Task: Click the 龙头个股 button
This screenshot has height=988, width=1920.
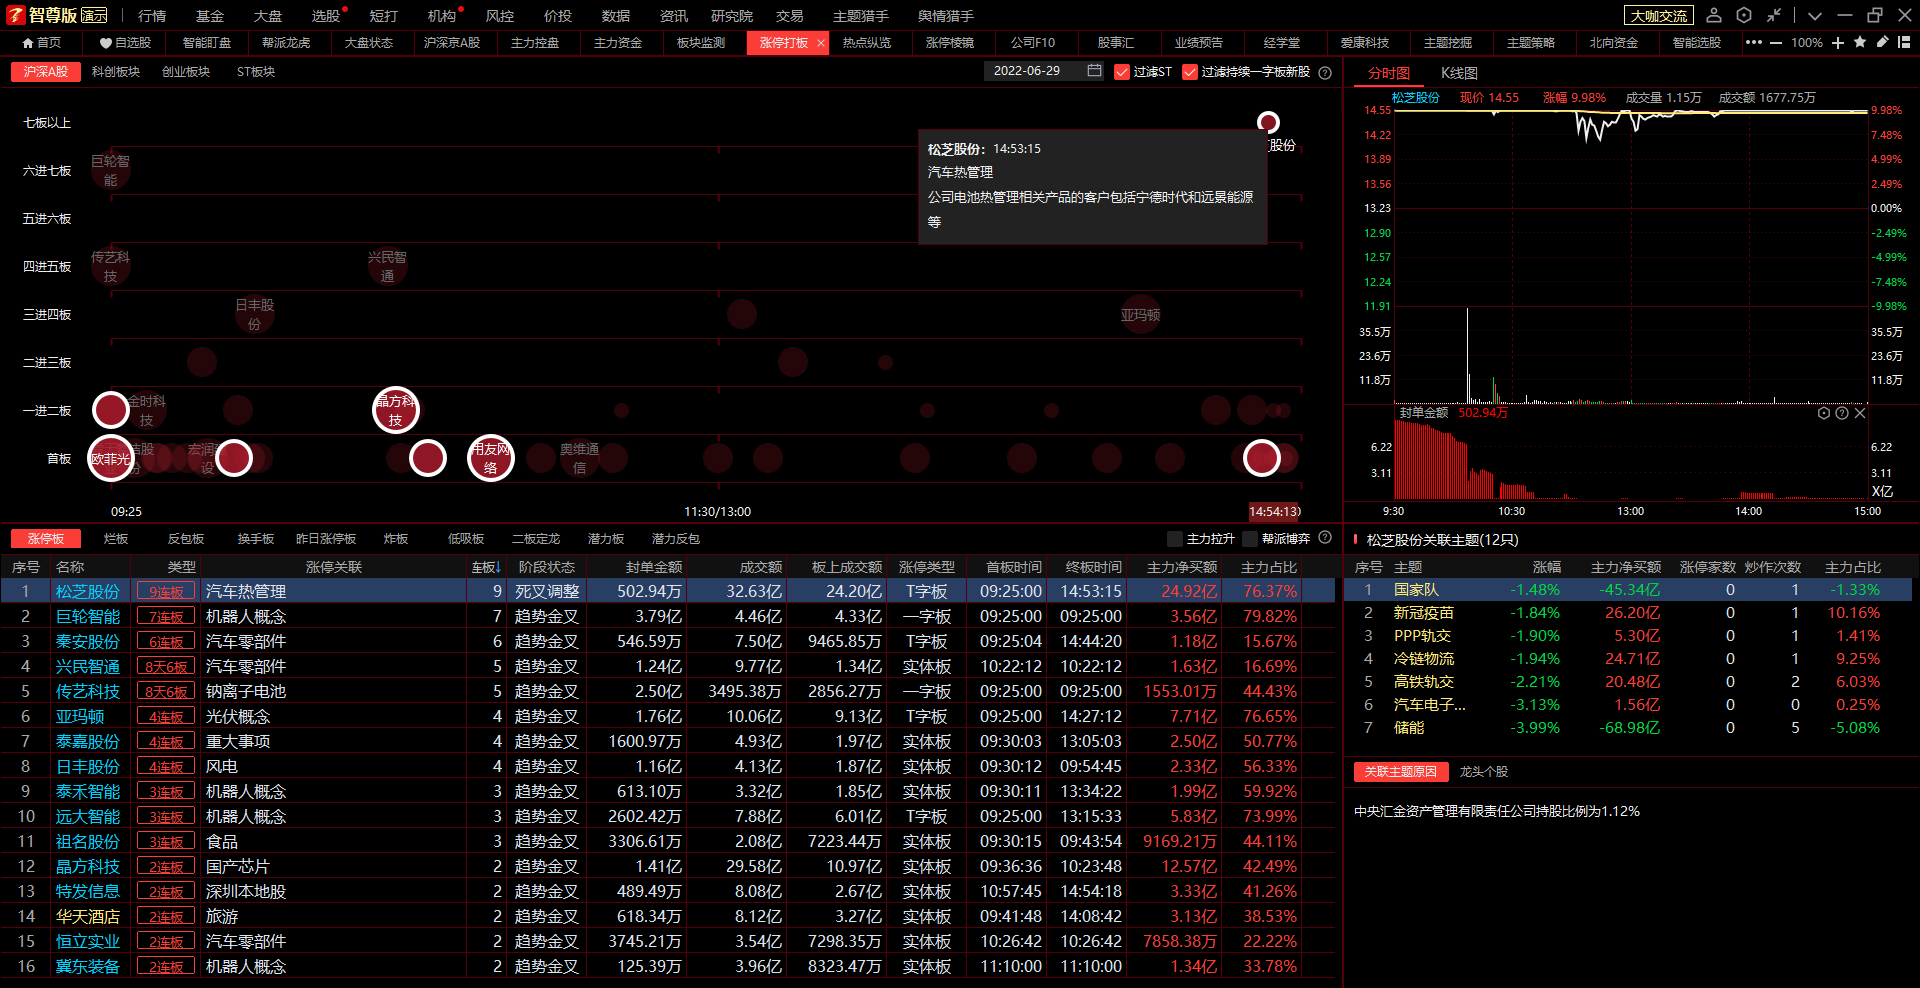Action: (1484, 772)
